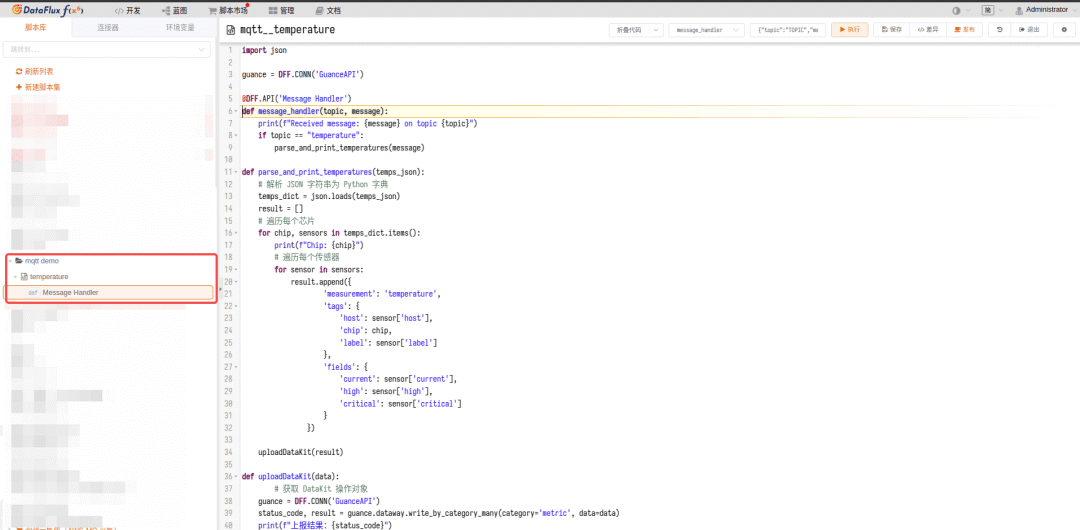This screenshot has height=530, width=1080.
Task: Select the Message Handler function item
Action: point(110,293)
